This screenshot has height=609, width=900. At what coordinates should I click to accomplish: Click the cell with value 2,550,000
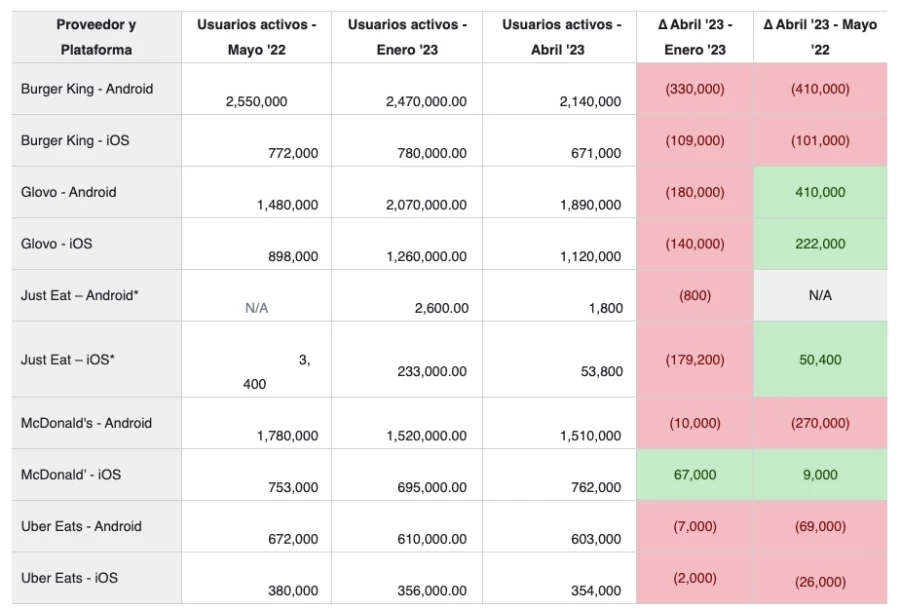point(257,89)
